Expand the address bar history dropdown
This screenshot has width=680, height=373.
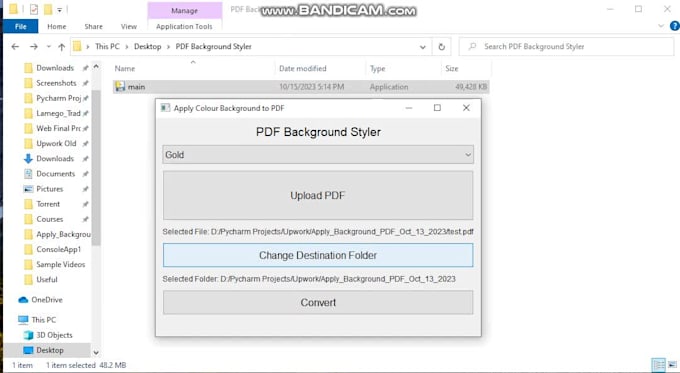(423, 47)
